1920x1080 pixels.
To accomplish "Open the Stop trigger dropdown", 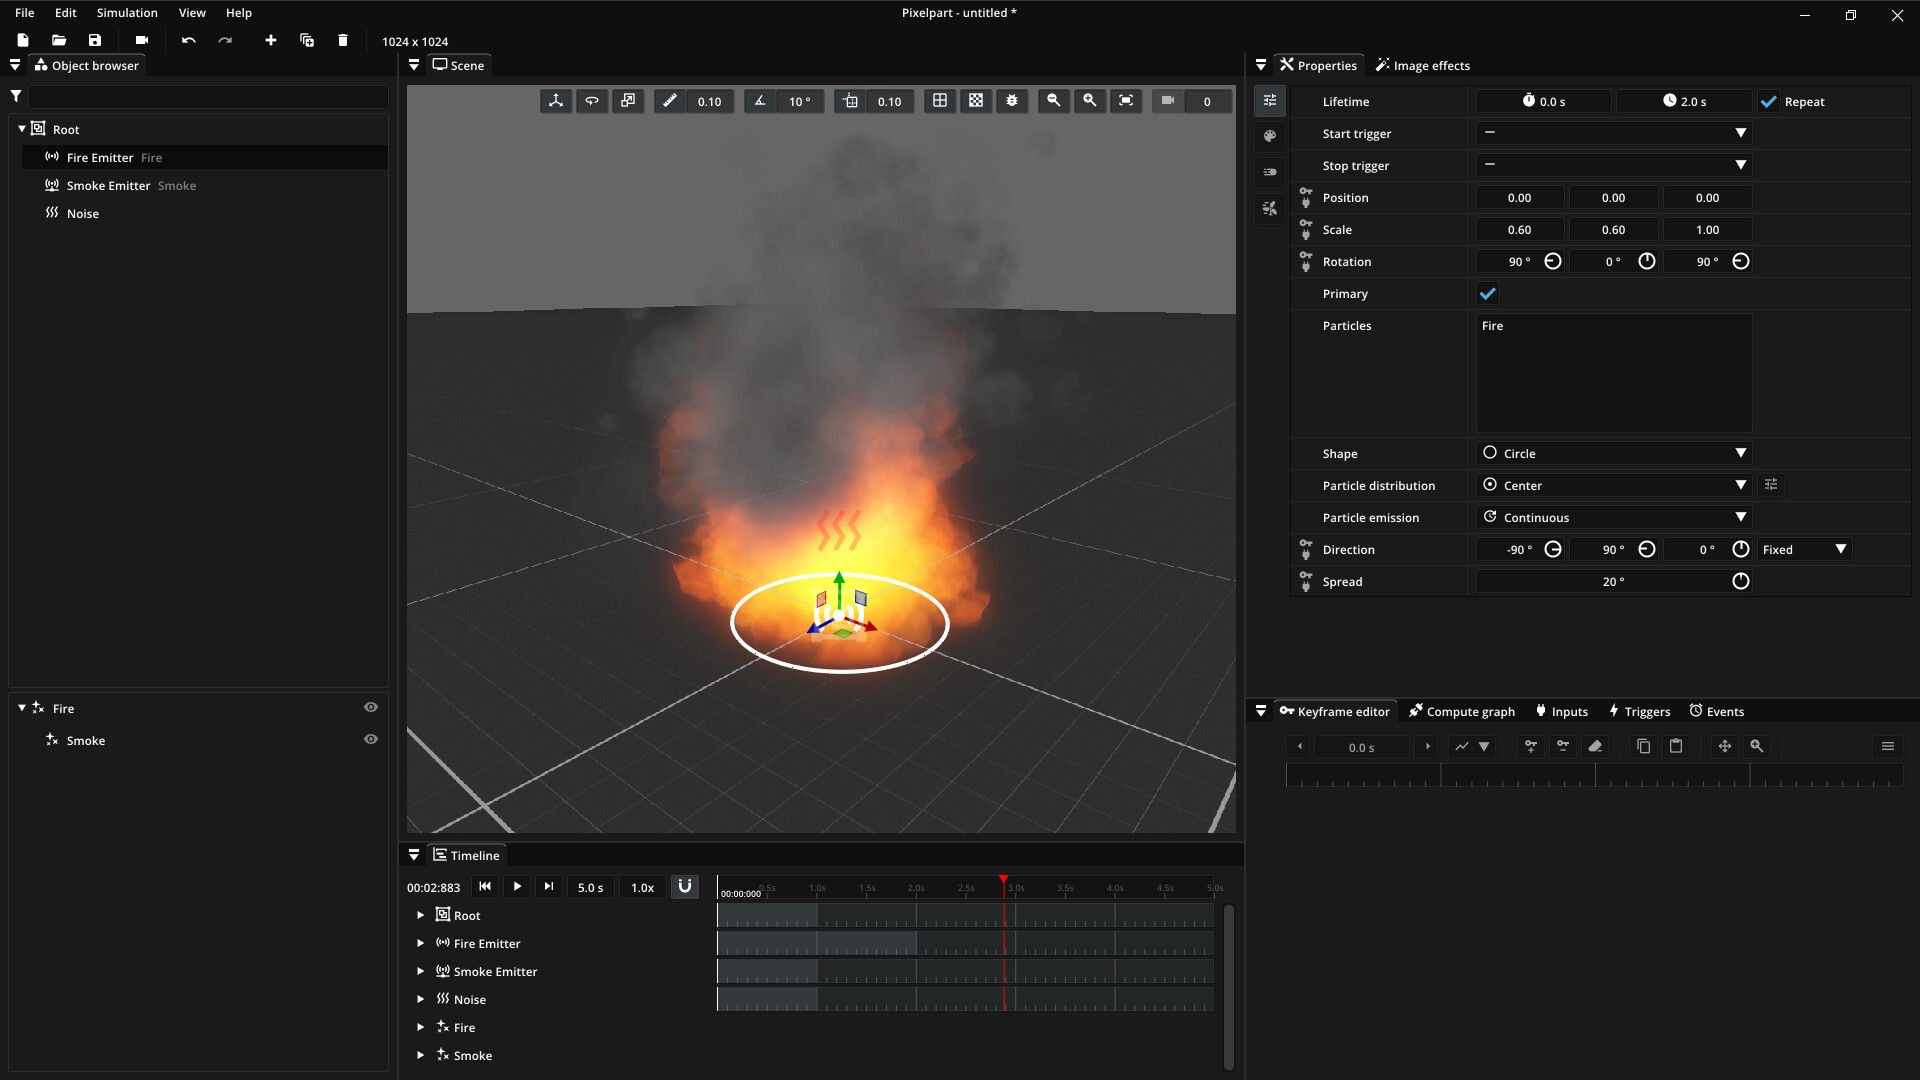I will (1614, 165).
